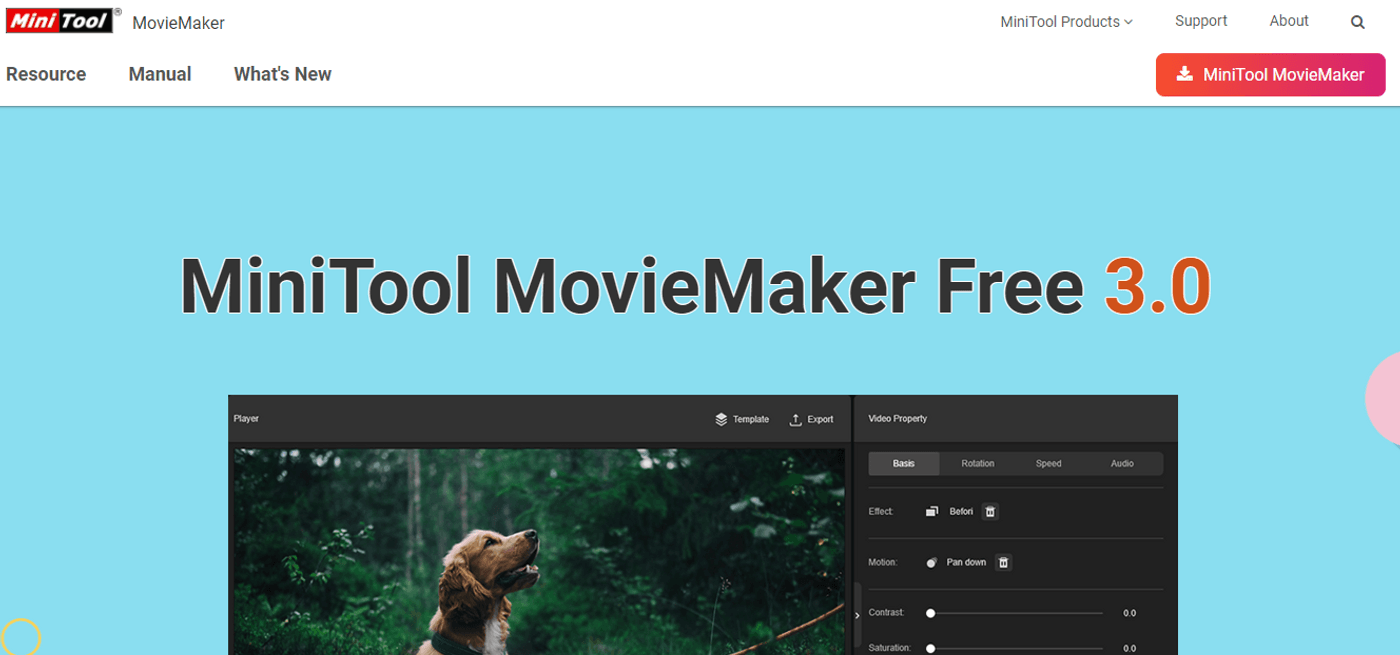
Task: Open the Export function in the Player panel
Action: click(812, 419)
